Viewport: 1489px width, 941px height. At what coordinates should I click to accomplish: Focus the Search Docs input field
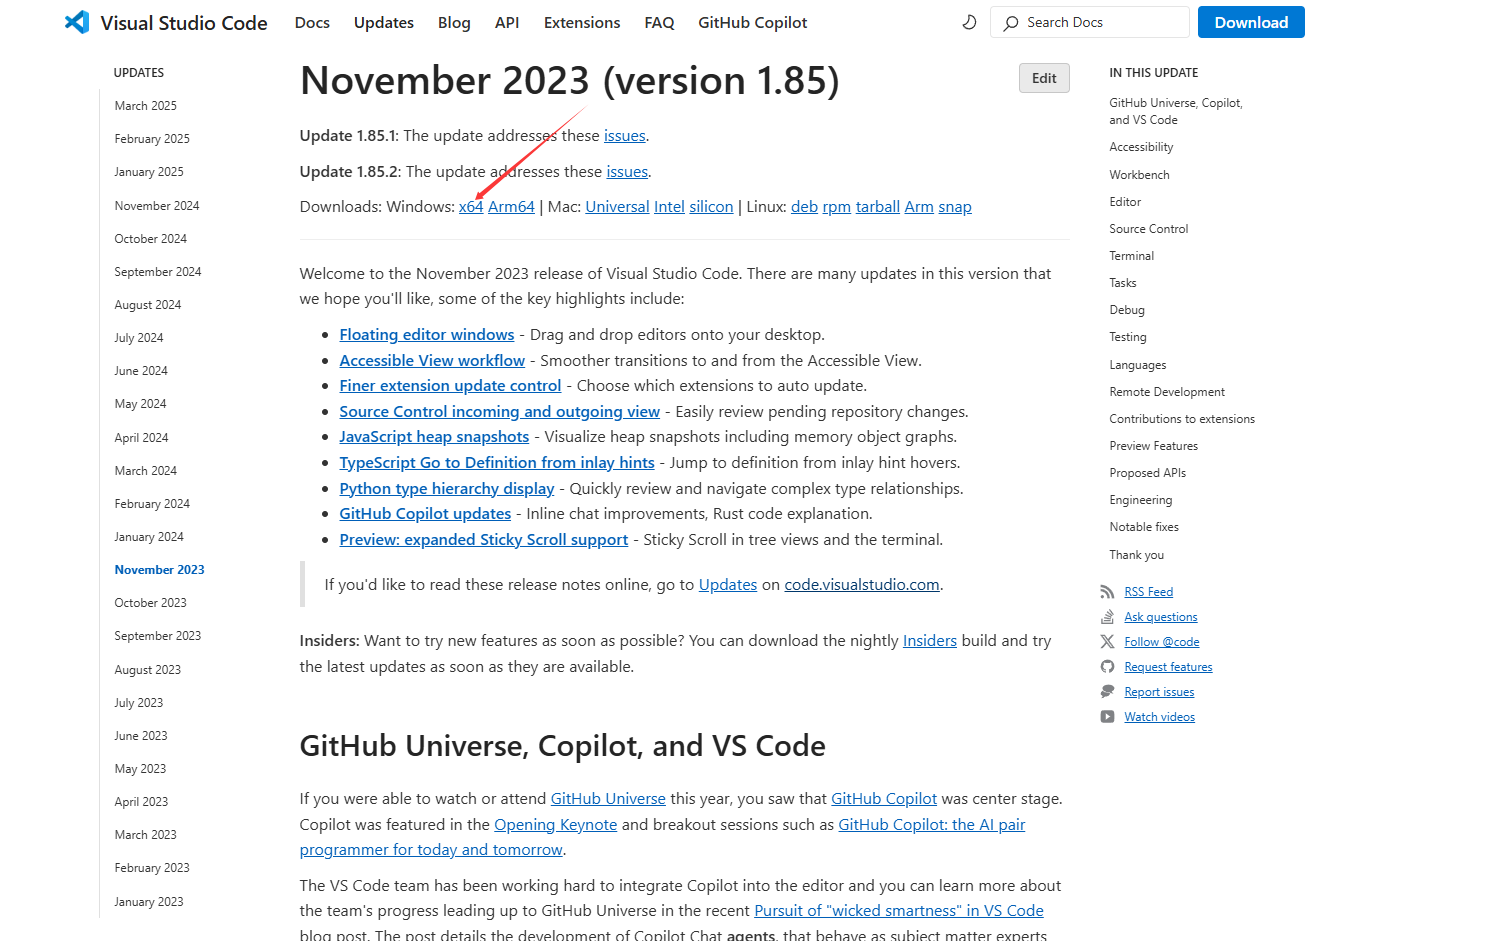(1090, 22)
